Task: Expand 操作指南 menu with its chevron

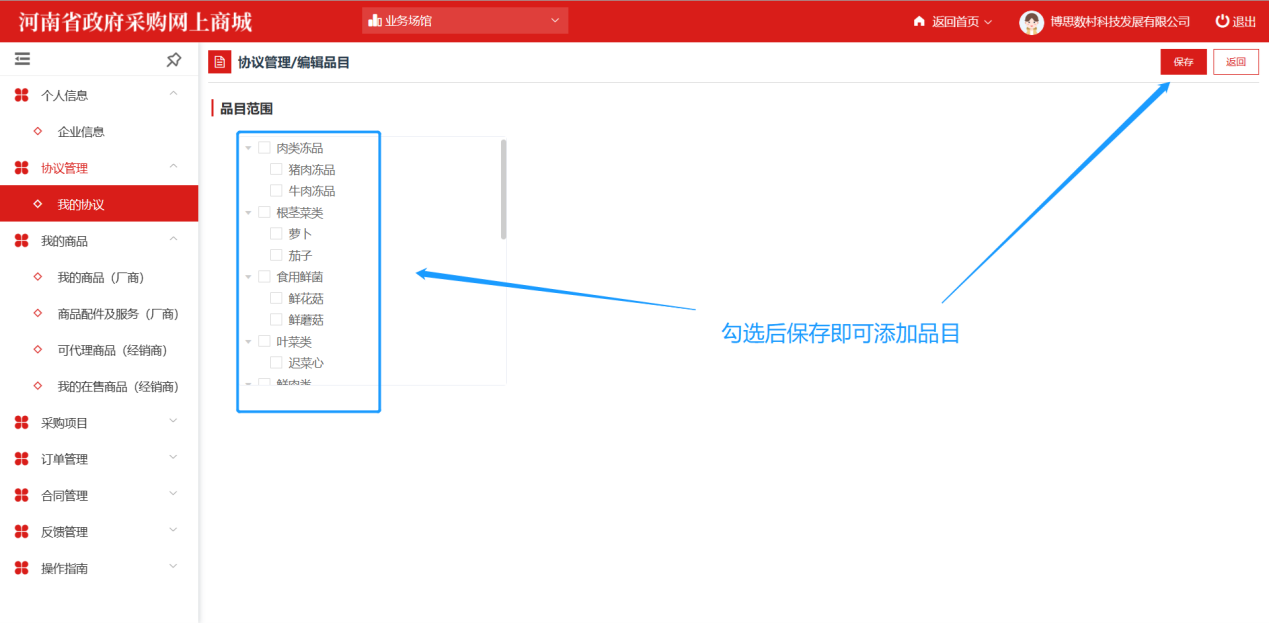Action: 173,567
